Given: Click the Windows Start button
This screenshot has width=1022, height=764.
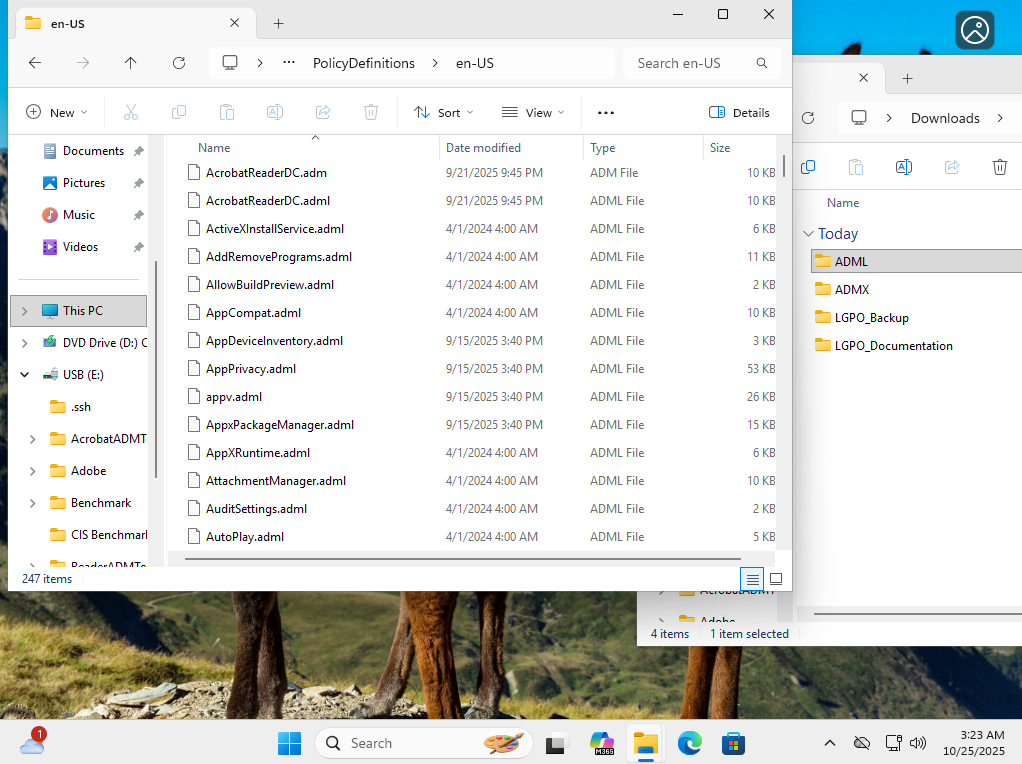Looking at the screenshot, I should (289, 743).
